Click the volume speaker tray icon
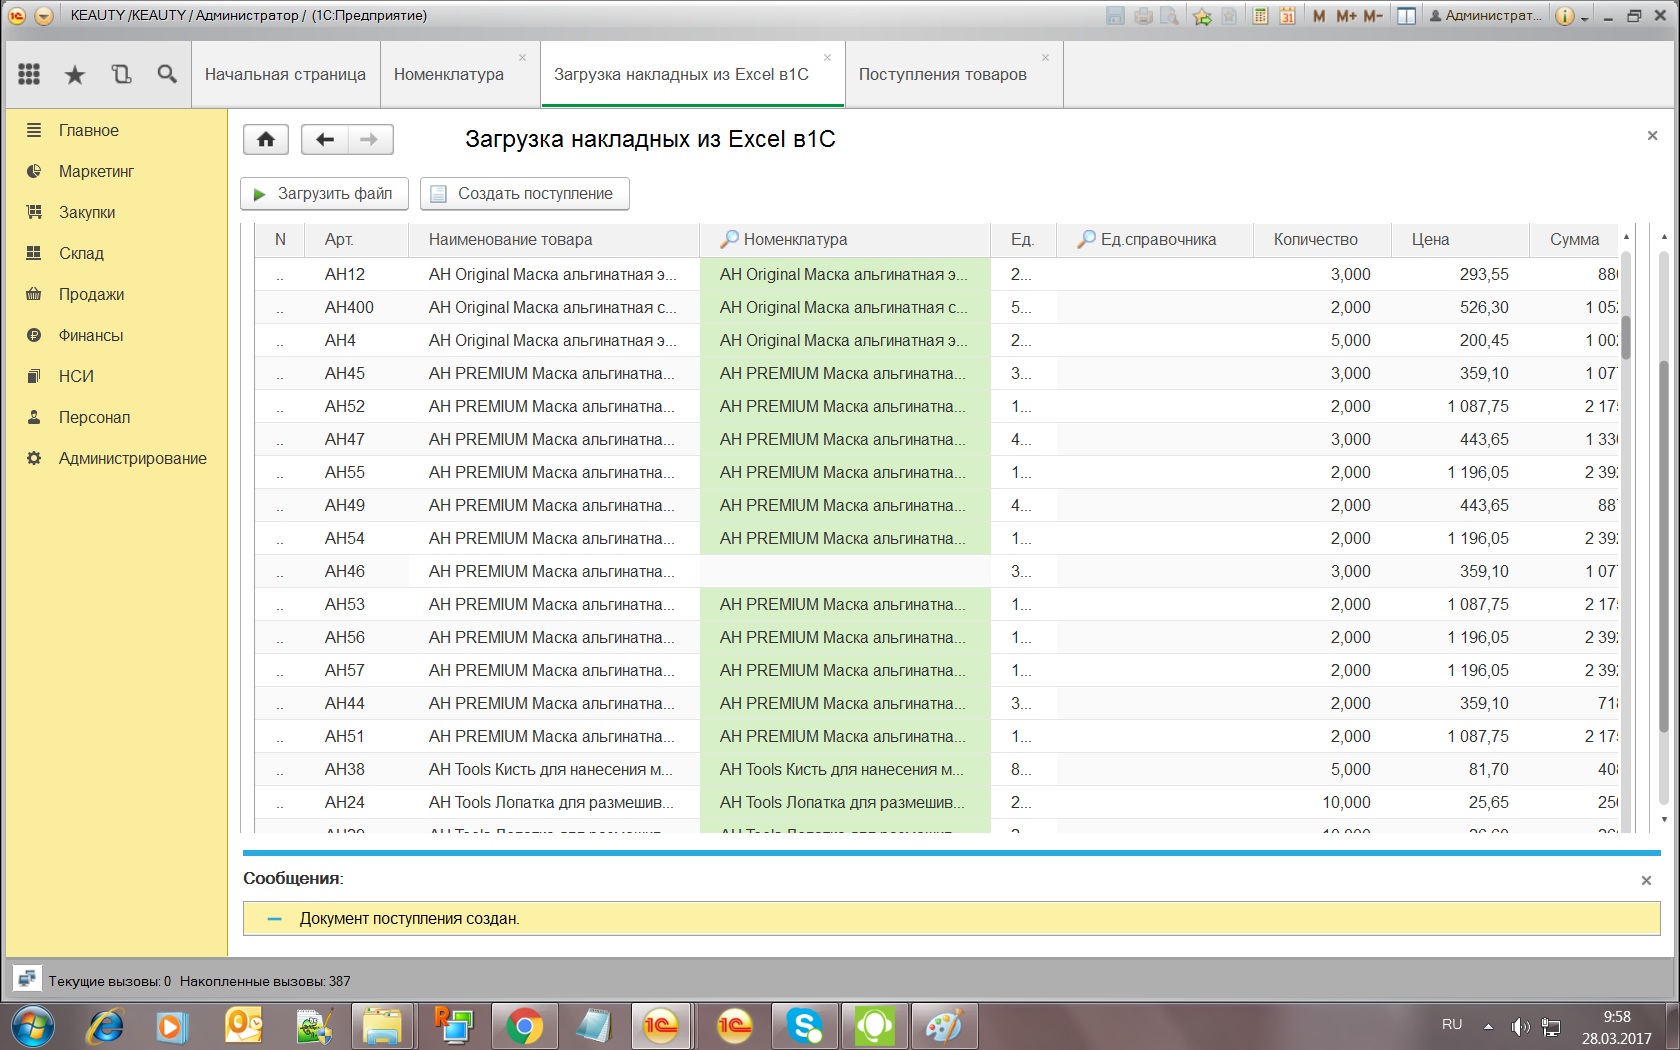The image size is (1680, 1050). coord(1520,1027)
